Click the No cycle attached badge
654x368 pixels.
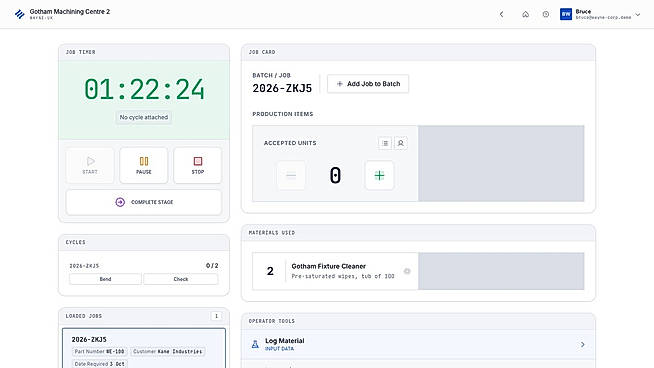[x=144, y=117]
